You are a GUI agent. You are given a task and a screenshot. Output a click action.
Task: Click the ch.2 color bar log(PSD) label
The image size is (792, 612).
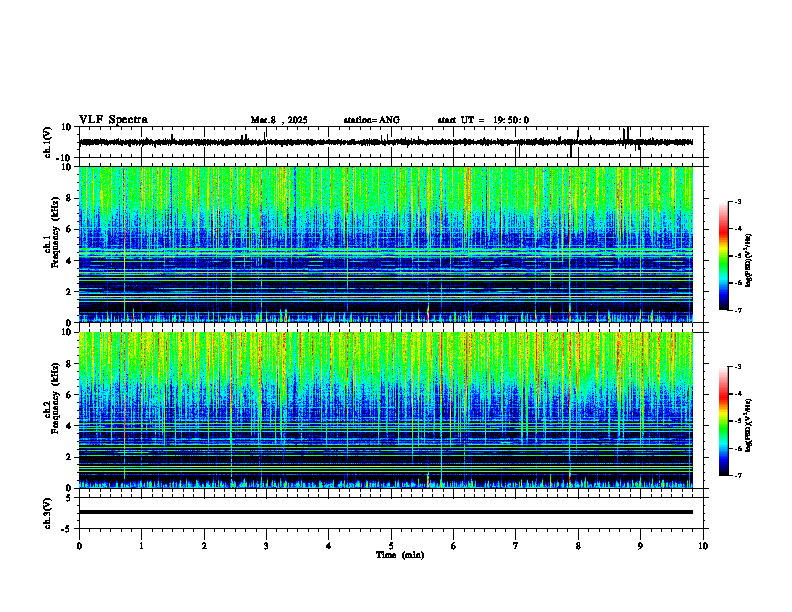click(x=749, y=425)
